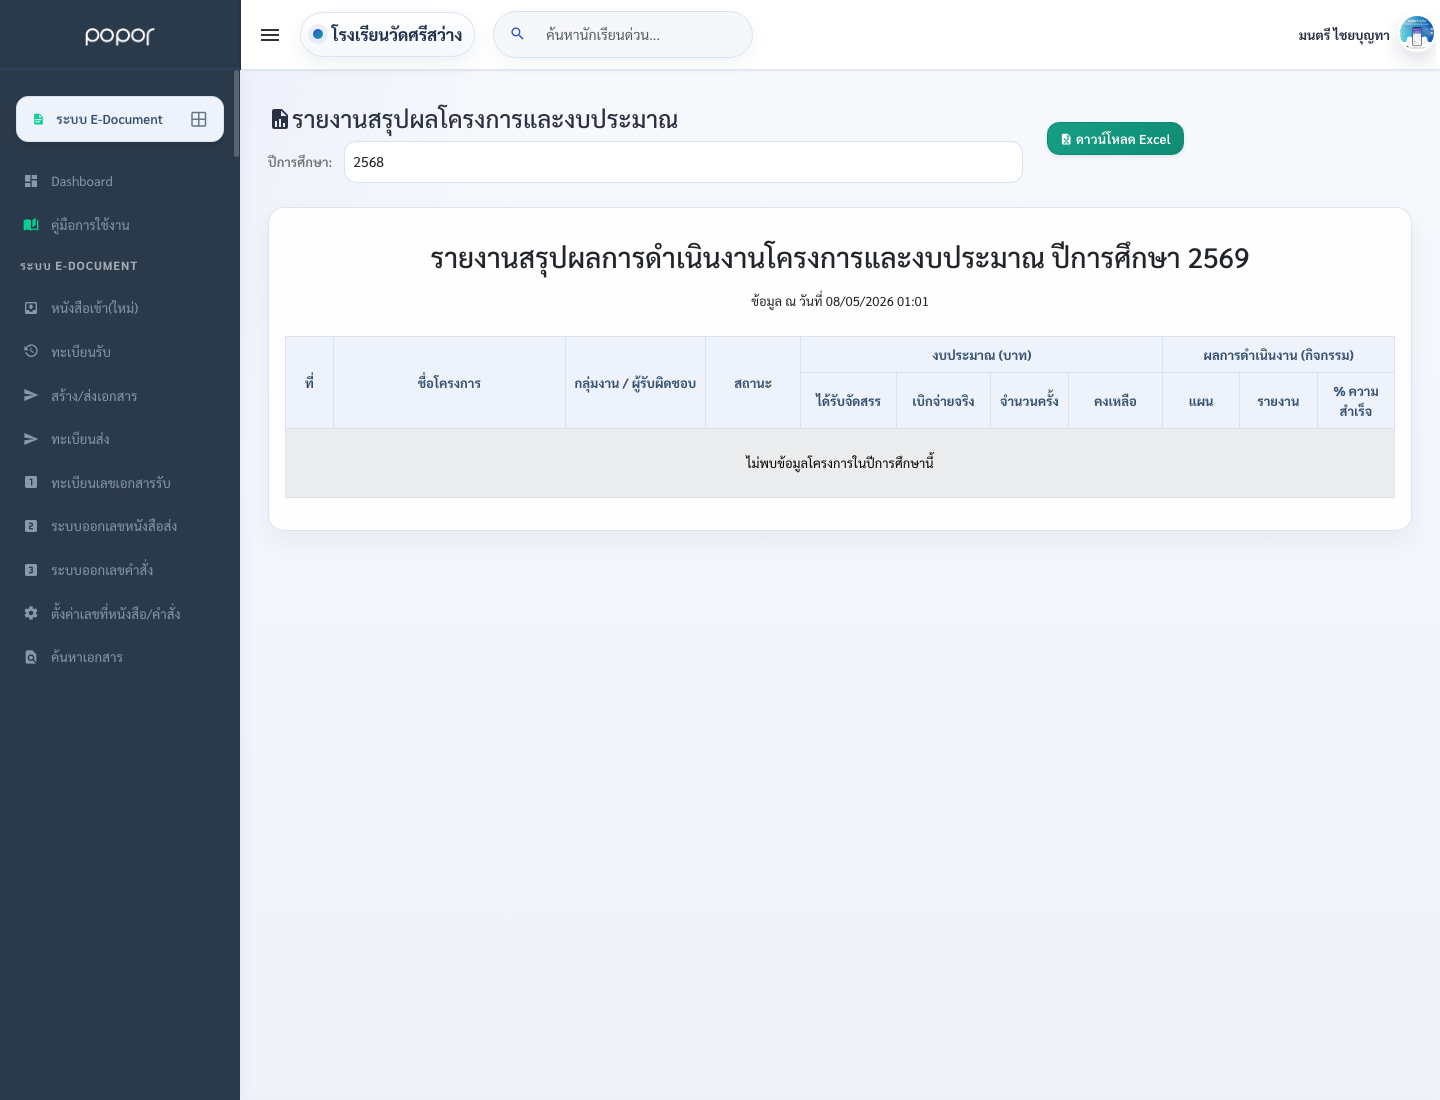1440x1100 pixels.
Task: Click the คงเหลือ column header
Action: [1115, 401]
